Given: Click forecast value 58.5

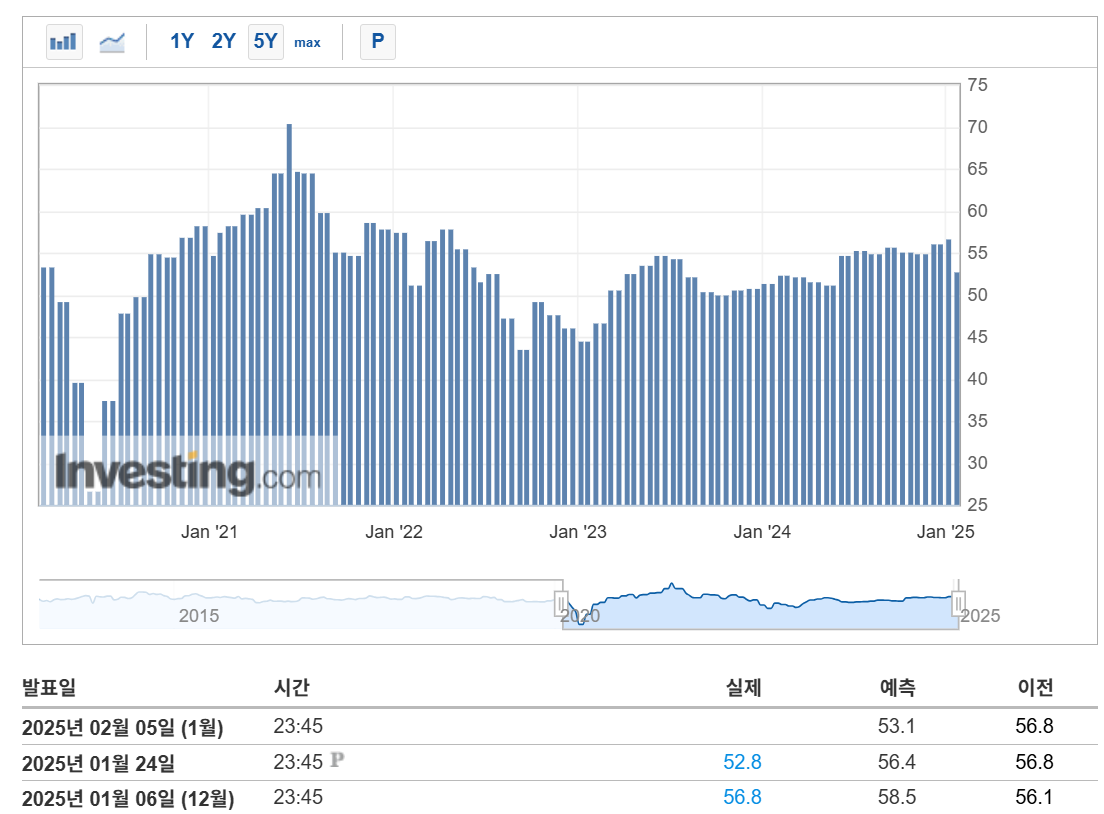Looking at the screenshot, I should tap(896, 797).
